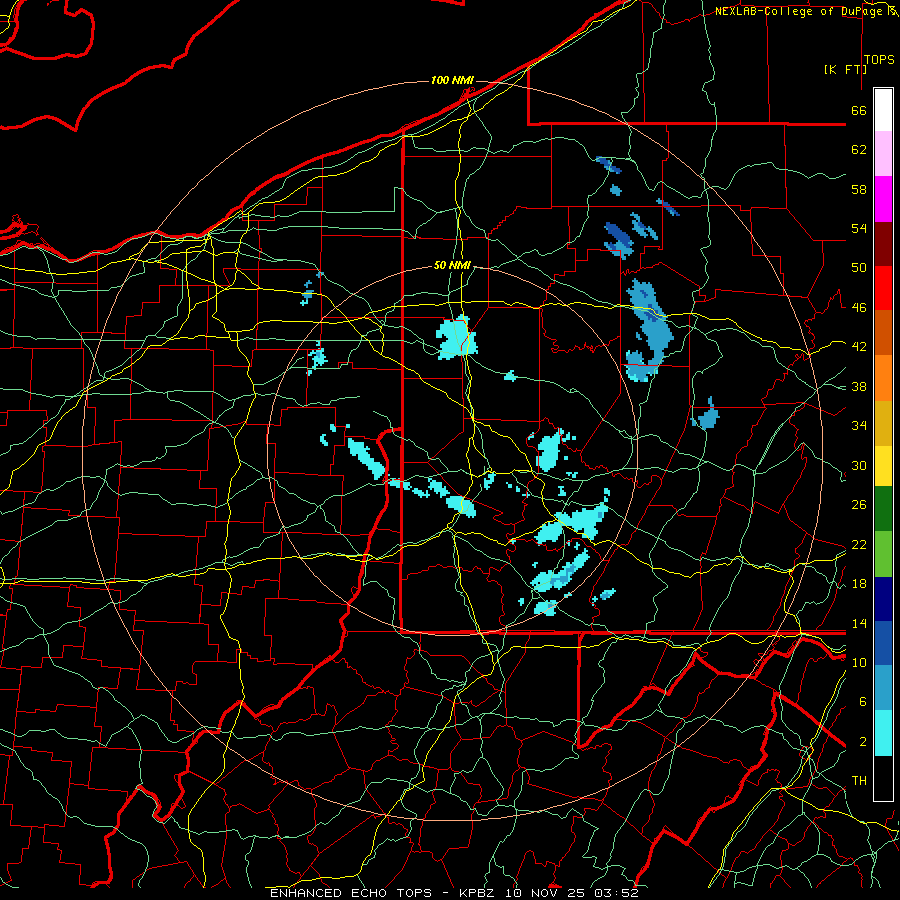Pick the dark orange legend color block
900x900 pixels.
pos(883,333)
